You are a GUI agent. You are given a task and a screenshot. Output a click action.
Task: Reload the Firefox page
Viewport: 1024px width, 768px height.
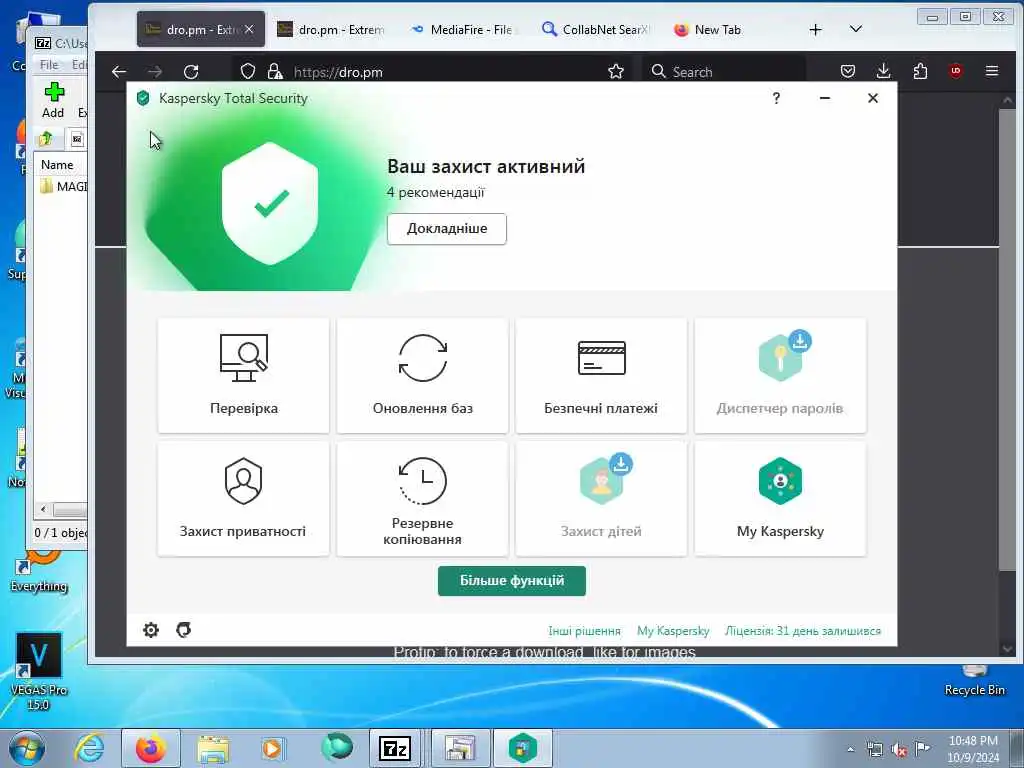191,72
